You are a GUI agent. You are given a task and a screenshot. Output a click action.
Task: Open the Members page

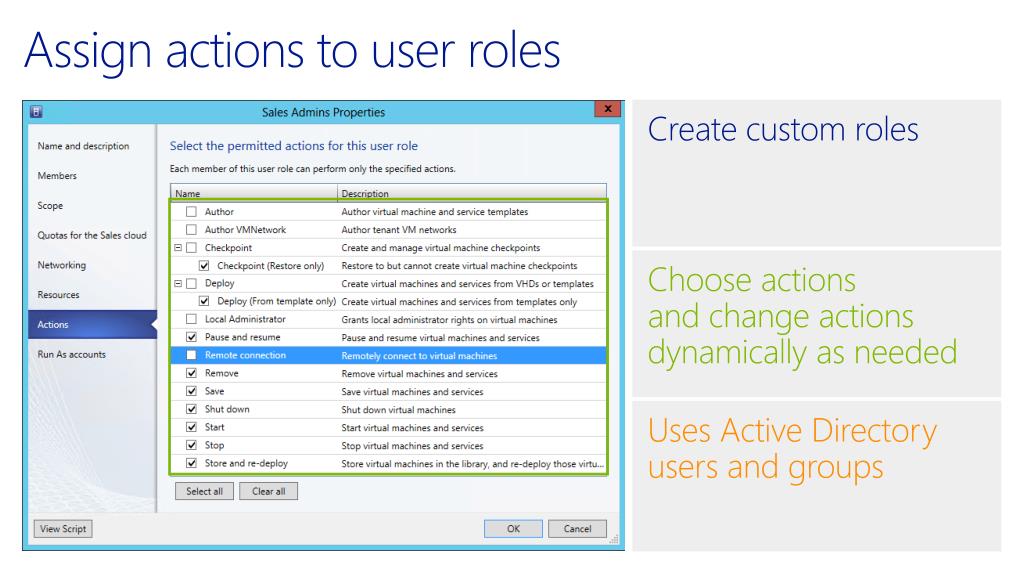click(x=57, y=176)
